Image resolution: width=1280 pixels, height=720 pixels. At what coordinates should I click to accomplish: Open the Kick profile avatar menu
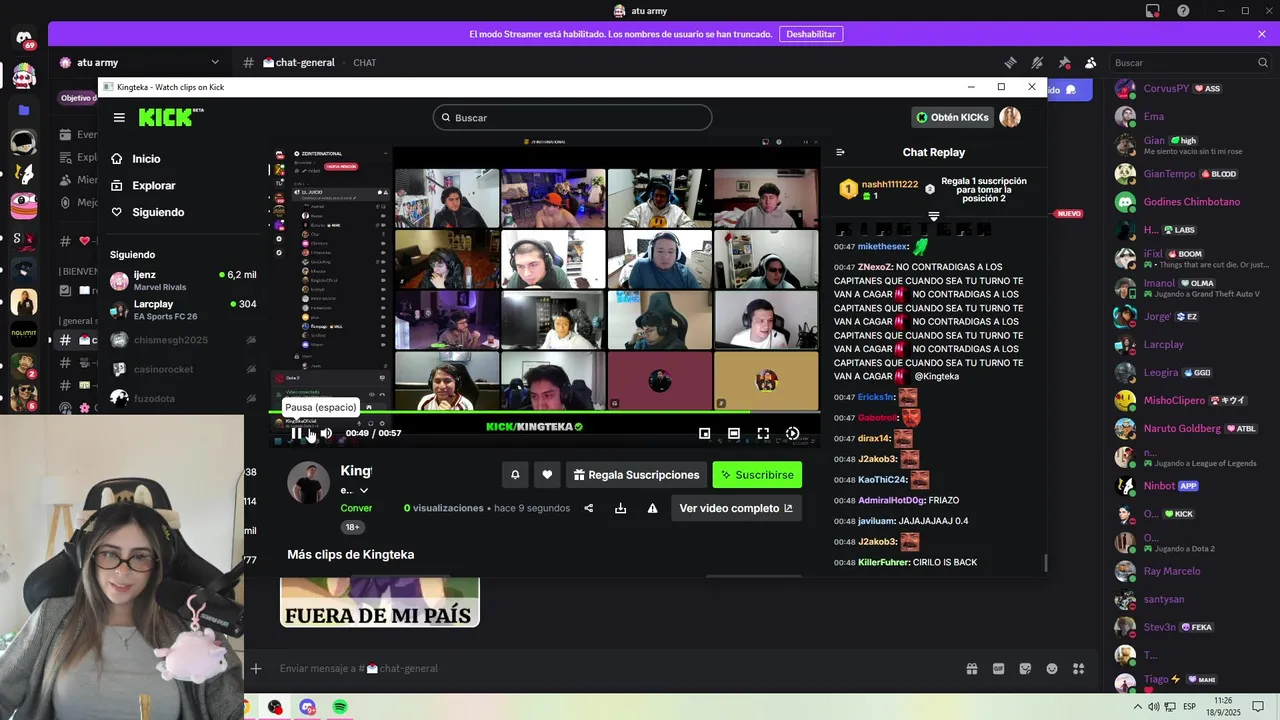(x=1010, y=117)
